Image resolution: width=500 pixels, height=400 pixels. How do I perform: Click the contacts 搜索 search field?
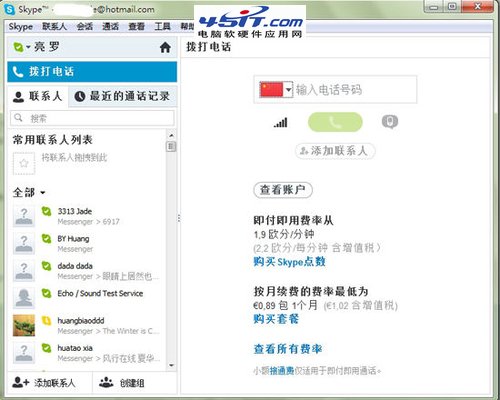click(92, 118)
